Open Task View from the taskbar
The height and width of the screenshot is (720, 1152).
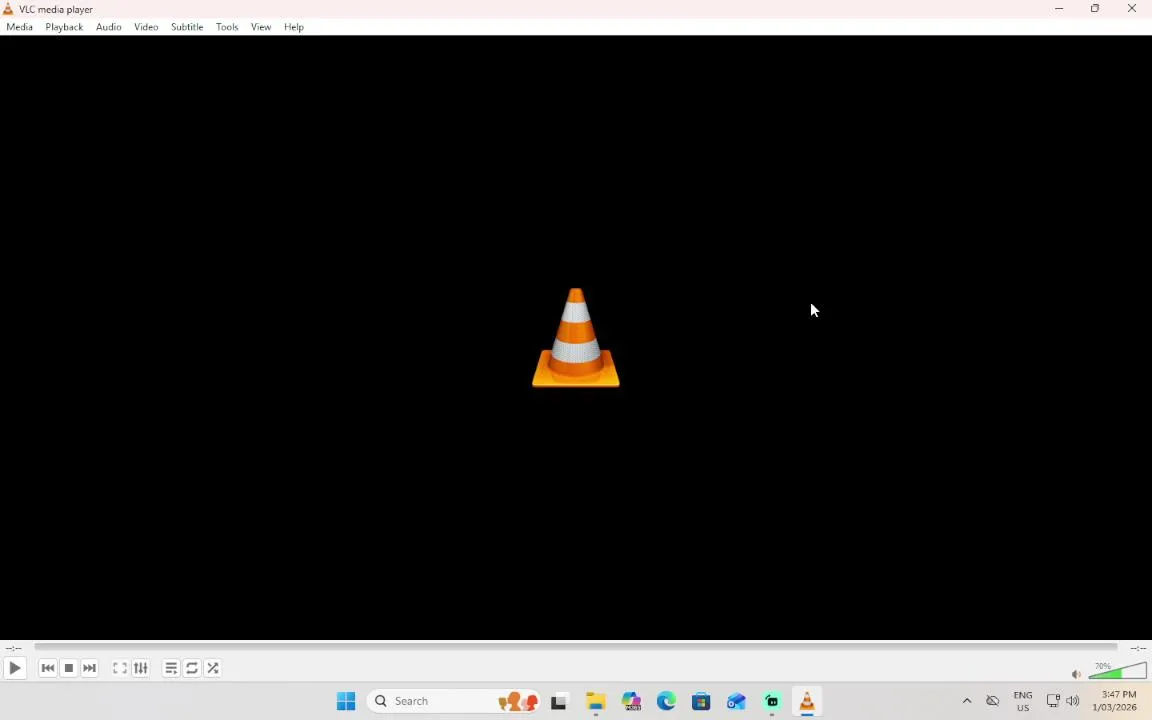[558, 701]
